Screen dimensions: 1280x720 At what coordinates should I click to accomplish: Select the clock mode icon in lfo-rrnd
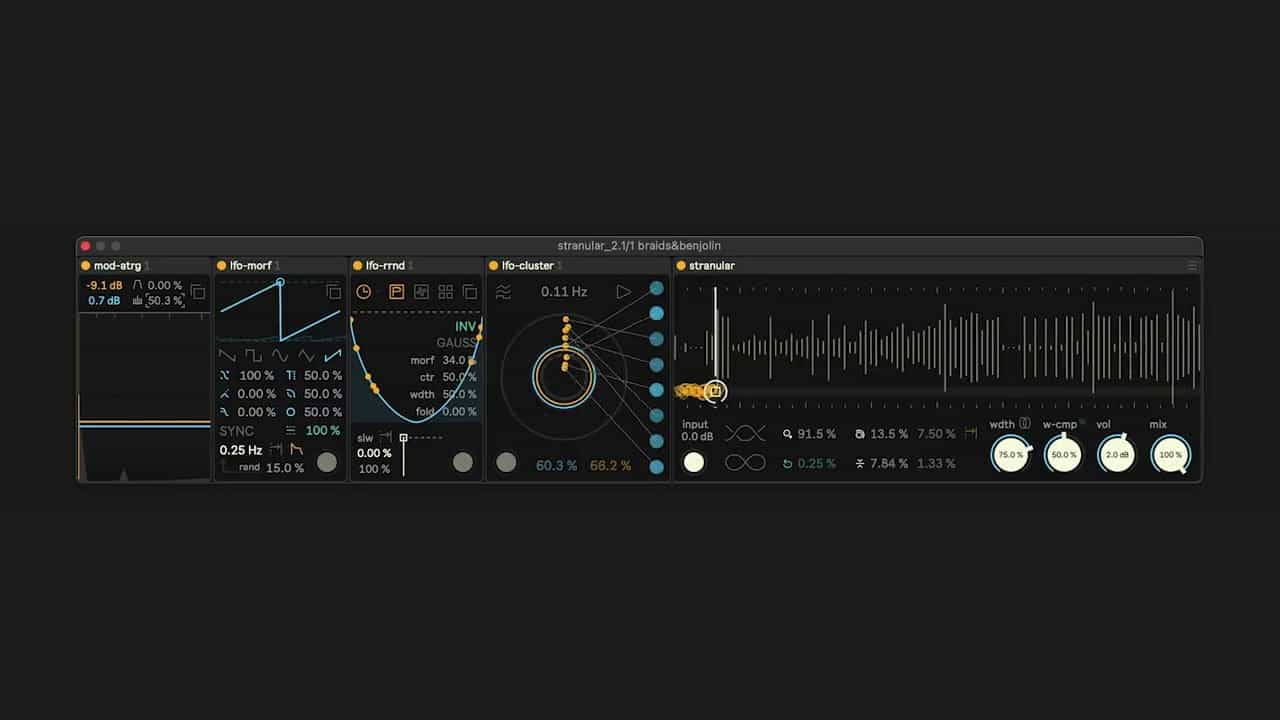point(364,292)
